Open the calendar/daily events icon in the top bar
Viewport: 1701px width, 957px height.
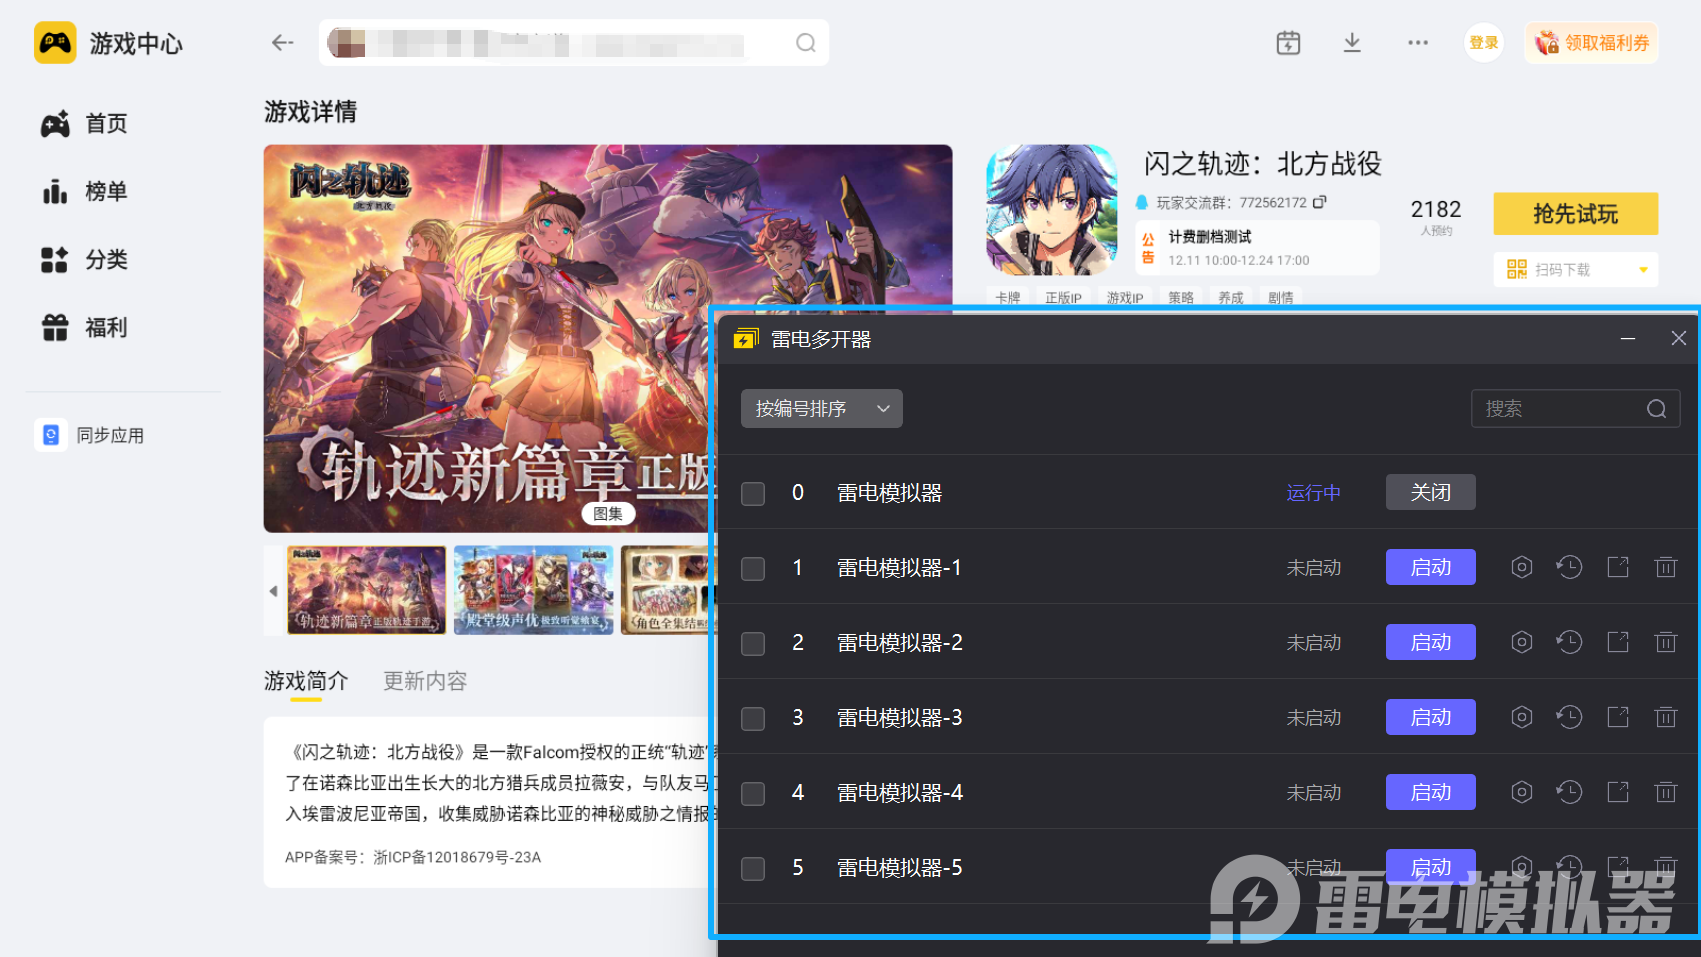pyautogui.click(x=1288, y=42)
